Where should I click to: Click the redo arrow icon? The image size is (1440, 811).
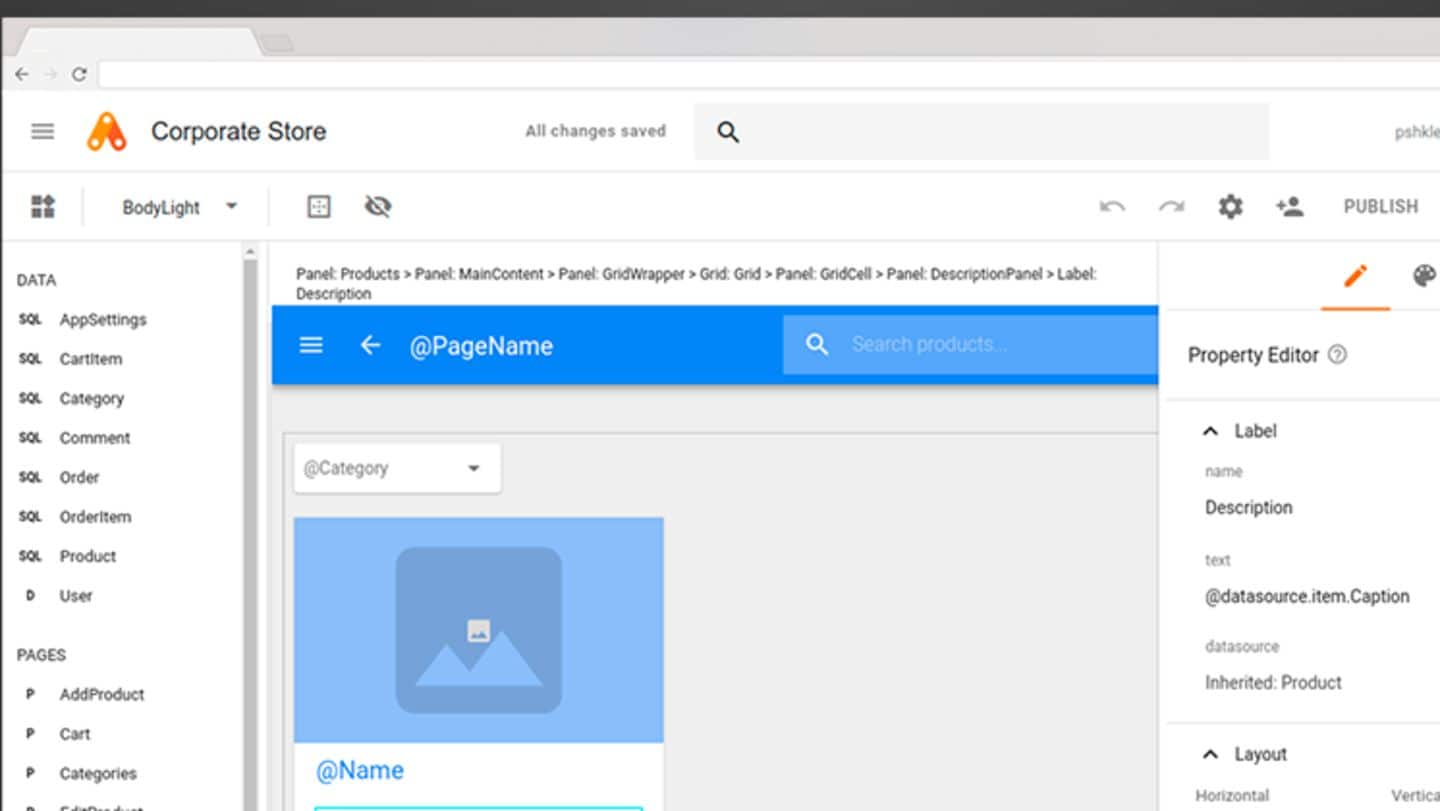click(1171, 207)
